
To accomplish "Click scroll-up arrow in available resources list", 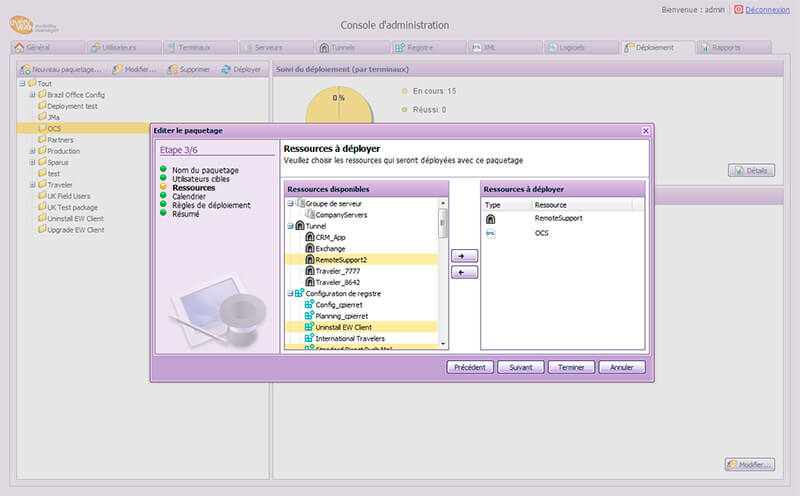I will (x=442, y=203).
